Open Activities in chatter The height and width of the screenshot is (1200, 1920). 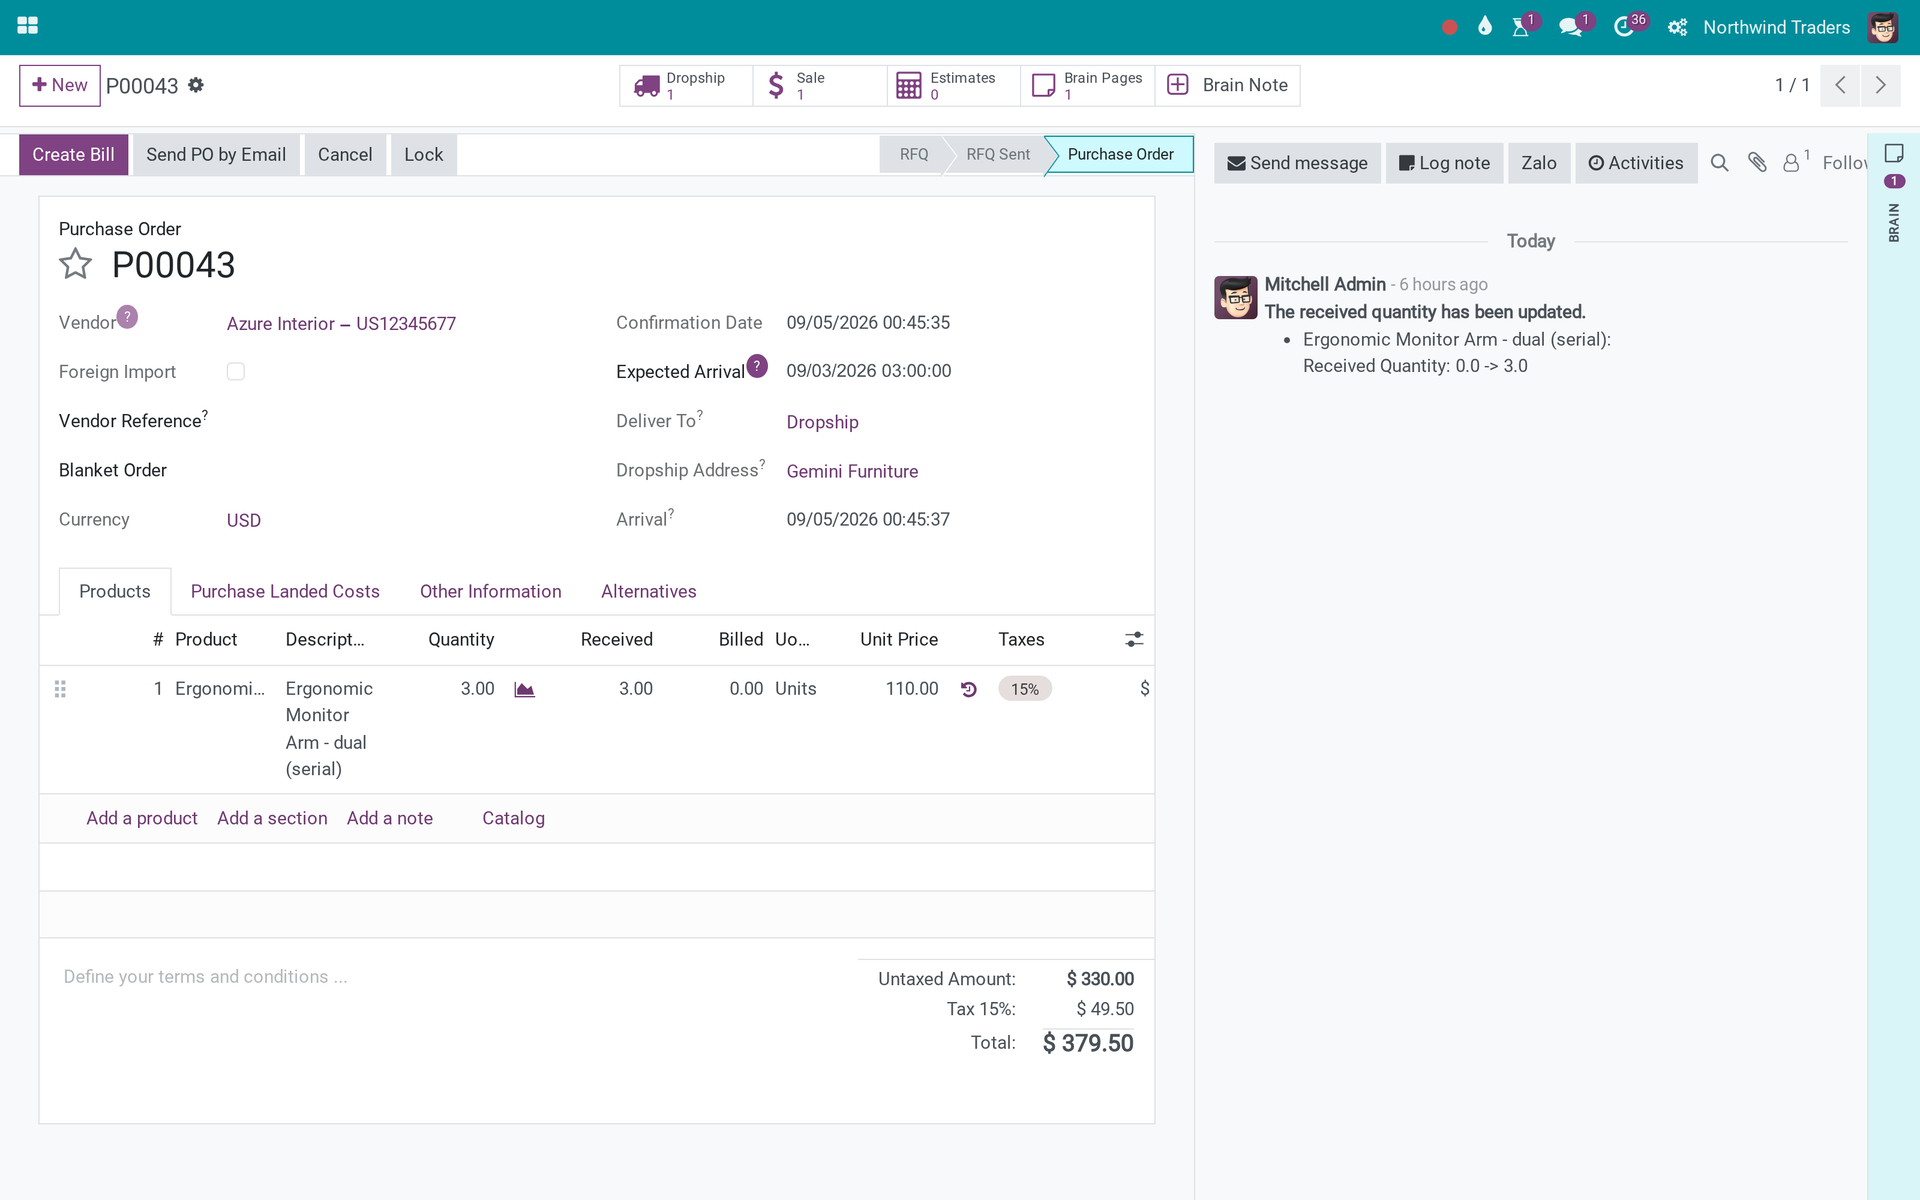click(1636, 163)
